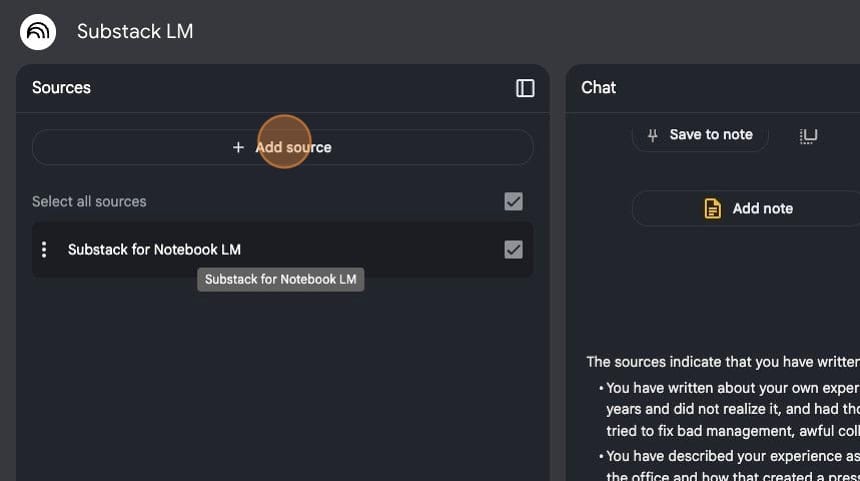Image resolution: width=860 pixels, height=481 pixels.
Task: Click the Save to note button
Action: [x=700, y=135]
